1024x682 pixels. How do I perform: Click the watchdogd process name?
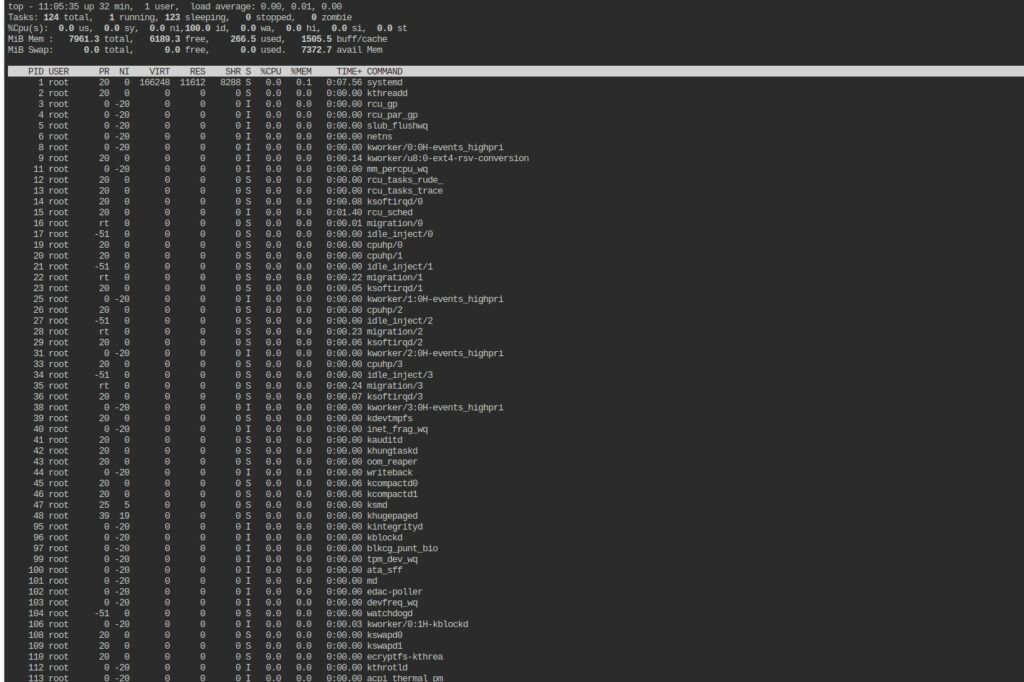tap(391, 613)
